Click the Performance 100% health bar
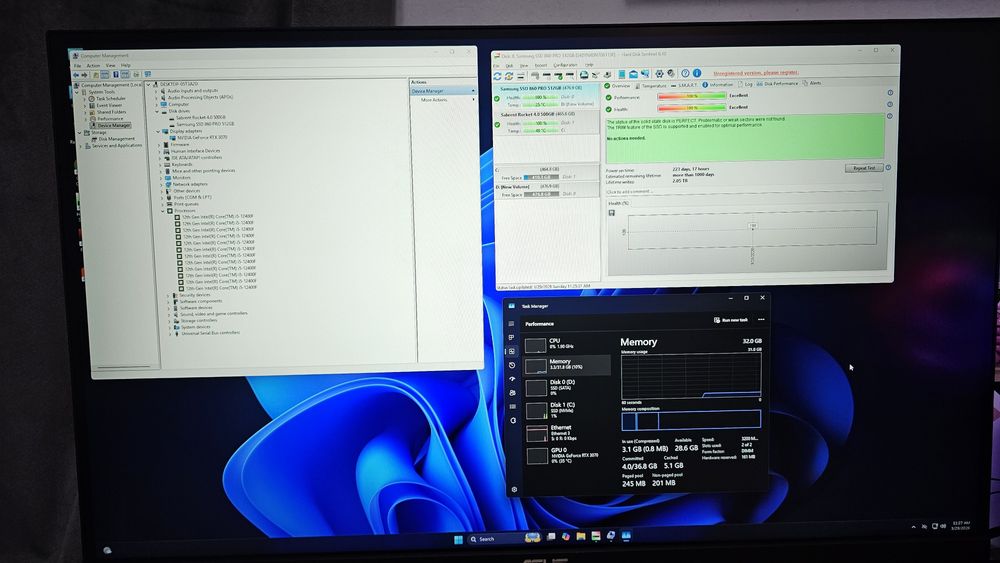 pyautogui.click(x=691, y=96)
